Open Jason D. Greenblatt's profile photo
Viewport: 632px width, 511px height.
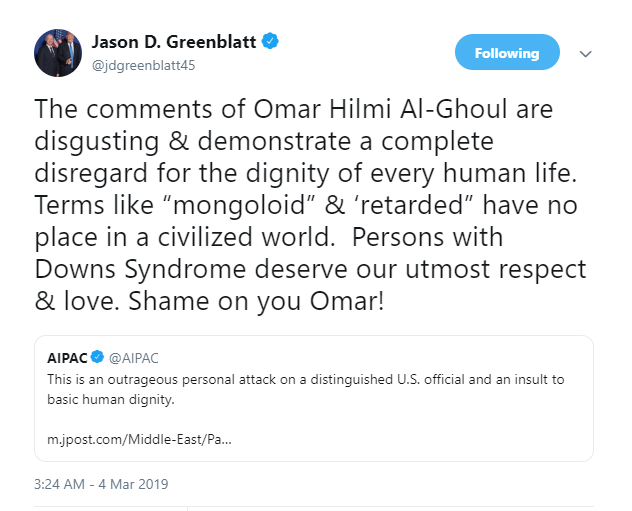click(x=57, y=54)
